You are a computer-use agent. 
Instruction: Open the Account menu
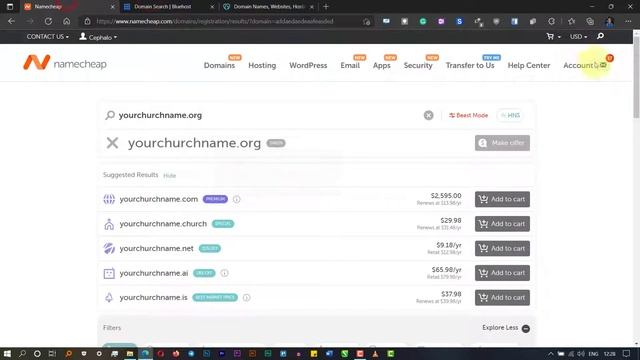click(578, 65)
